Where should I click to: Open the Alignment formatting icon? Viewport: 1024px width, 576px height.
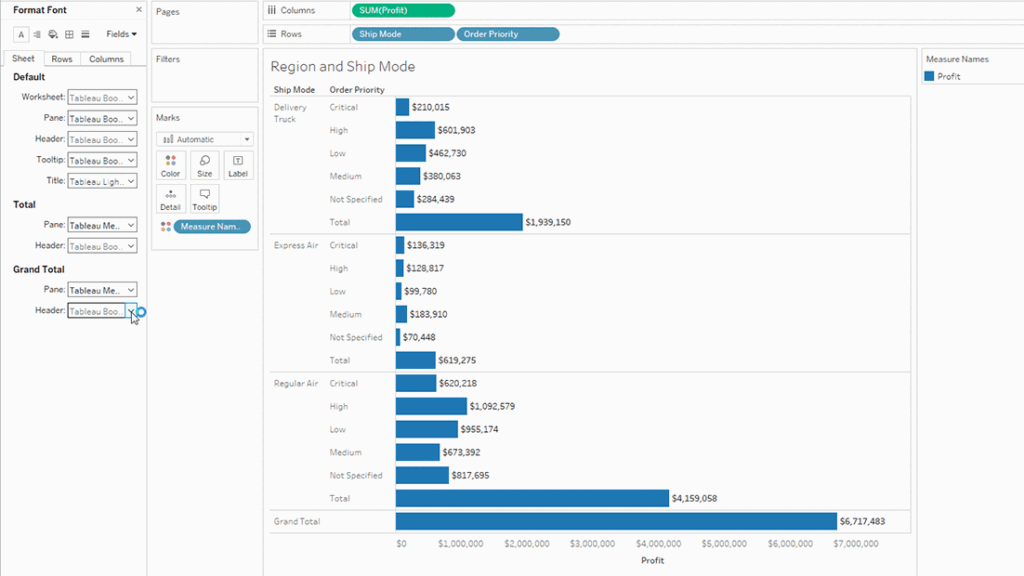[37, 34]
